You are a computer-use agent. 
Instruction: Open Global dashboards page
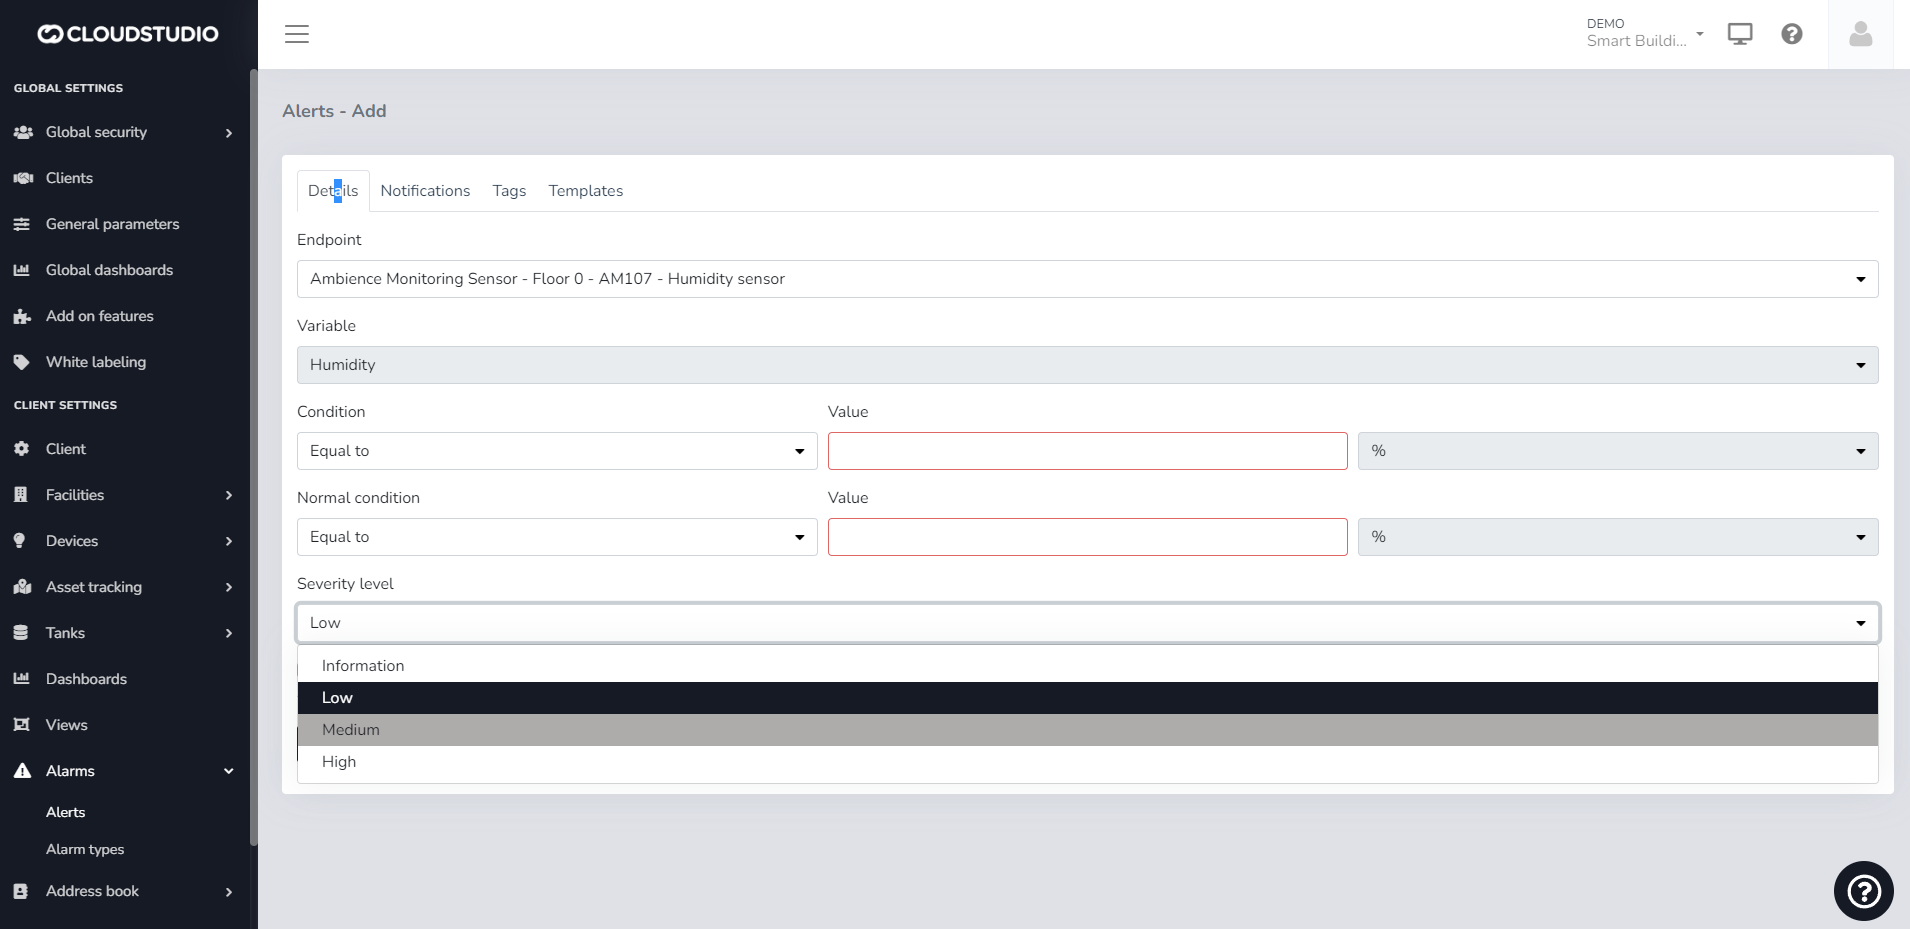(109, 270)
